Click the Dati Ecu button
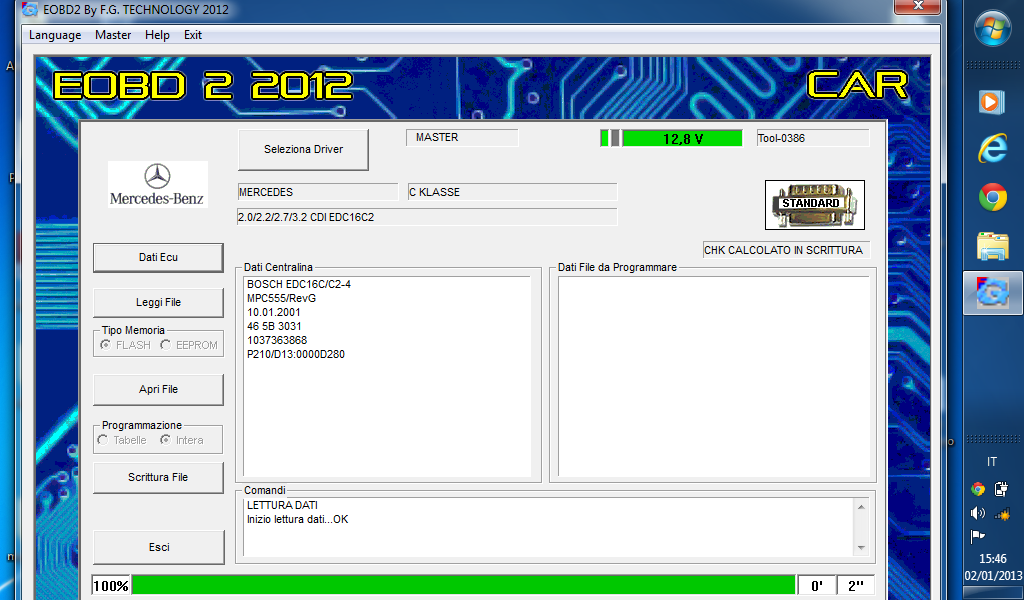1024x600 pixels. (158, 257)
